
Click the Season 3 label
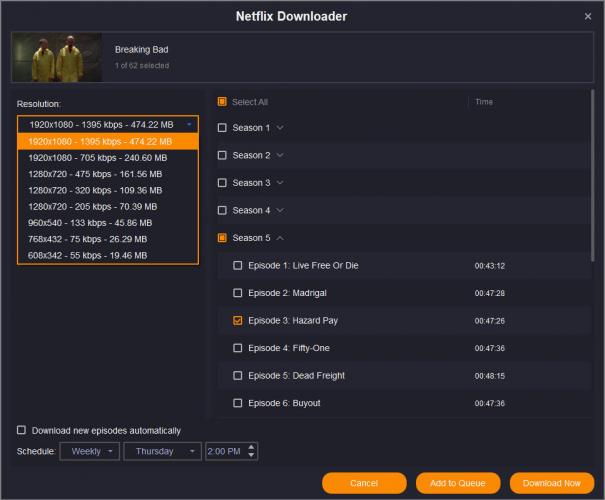(251, 183)
